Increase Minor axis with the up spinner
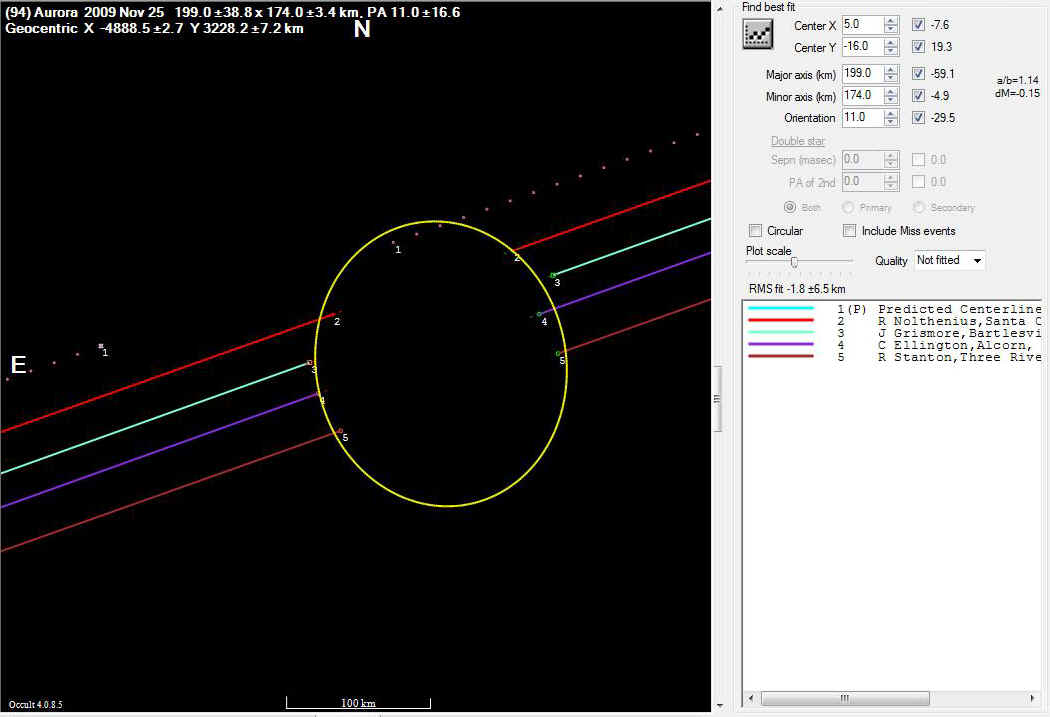1050x717 pixels. 891,92
